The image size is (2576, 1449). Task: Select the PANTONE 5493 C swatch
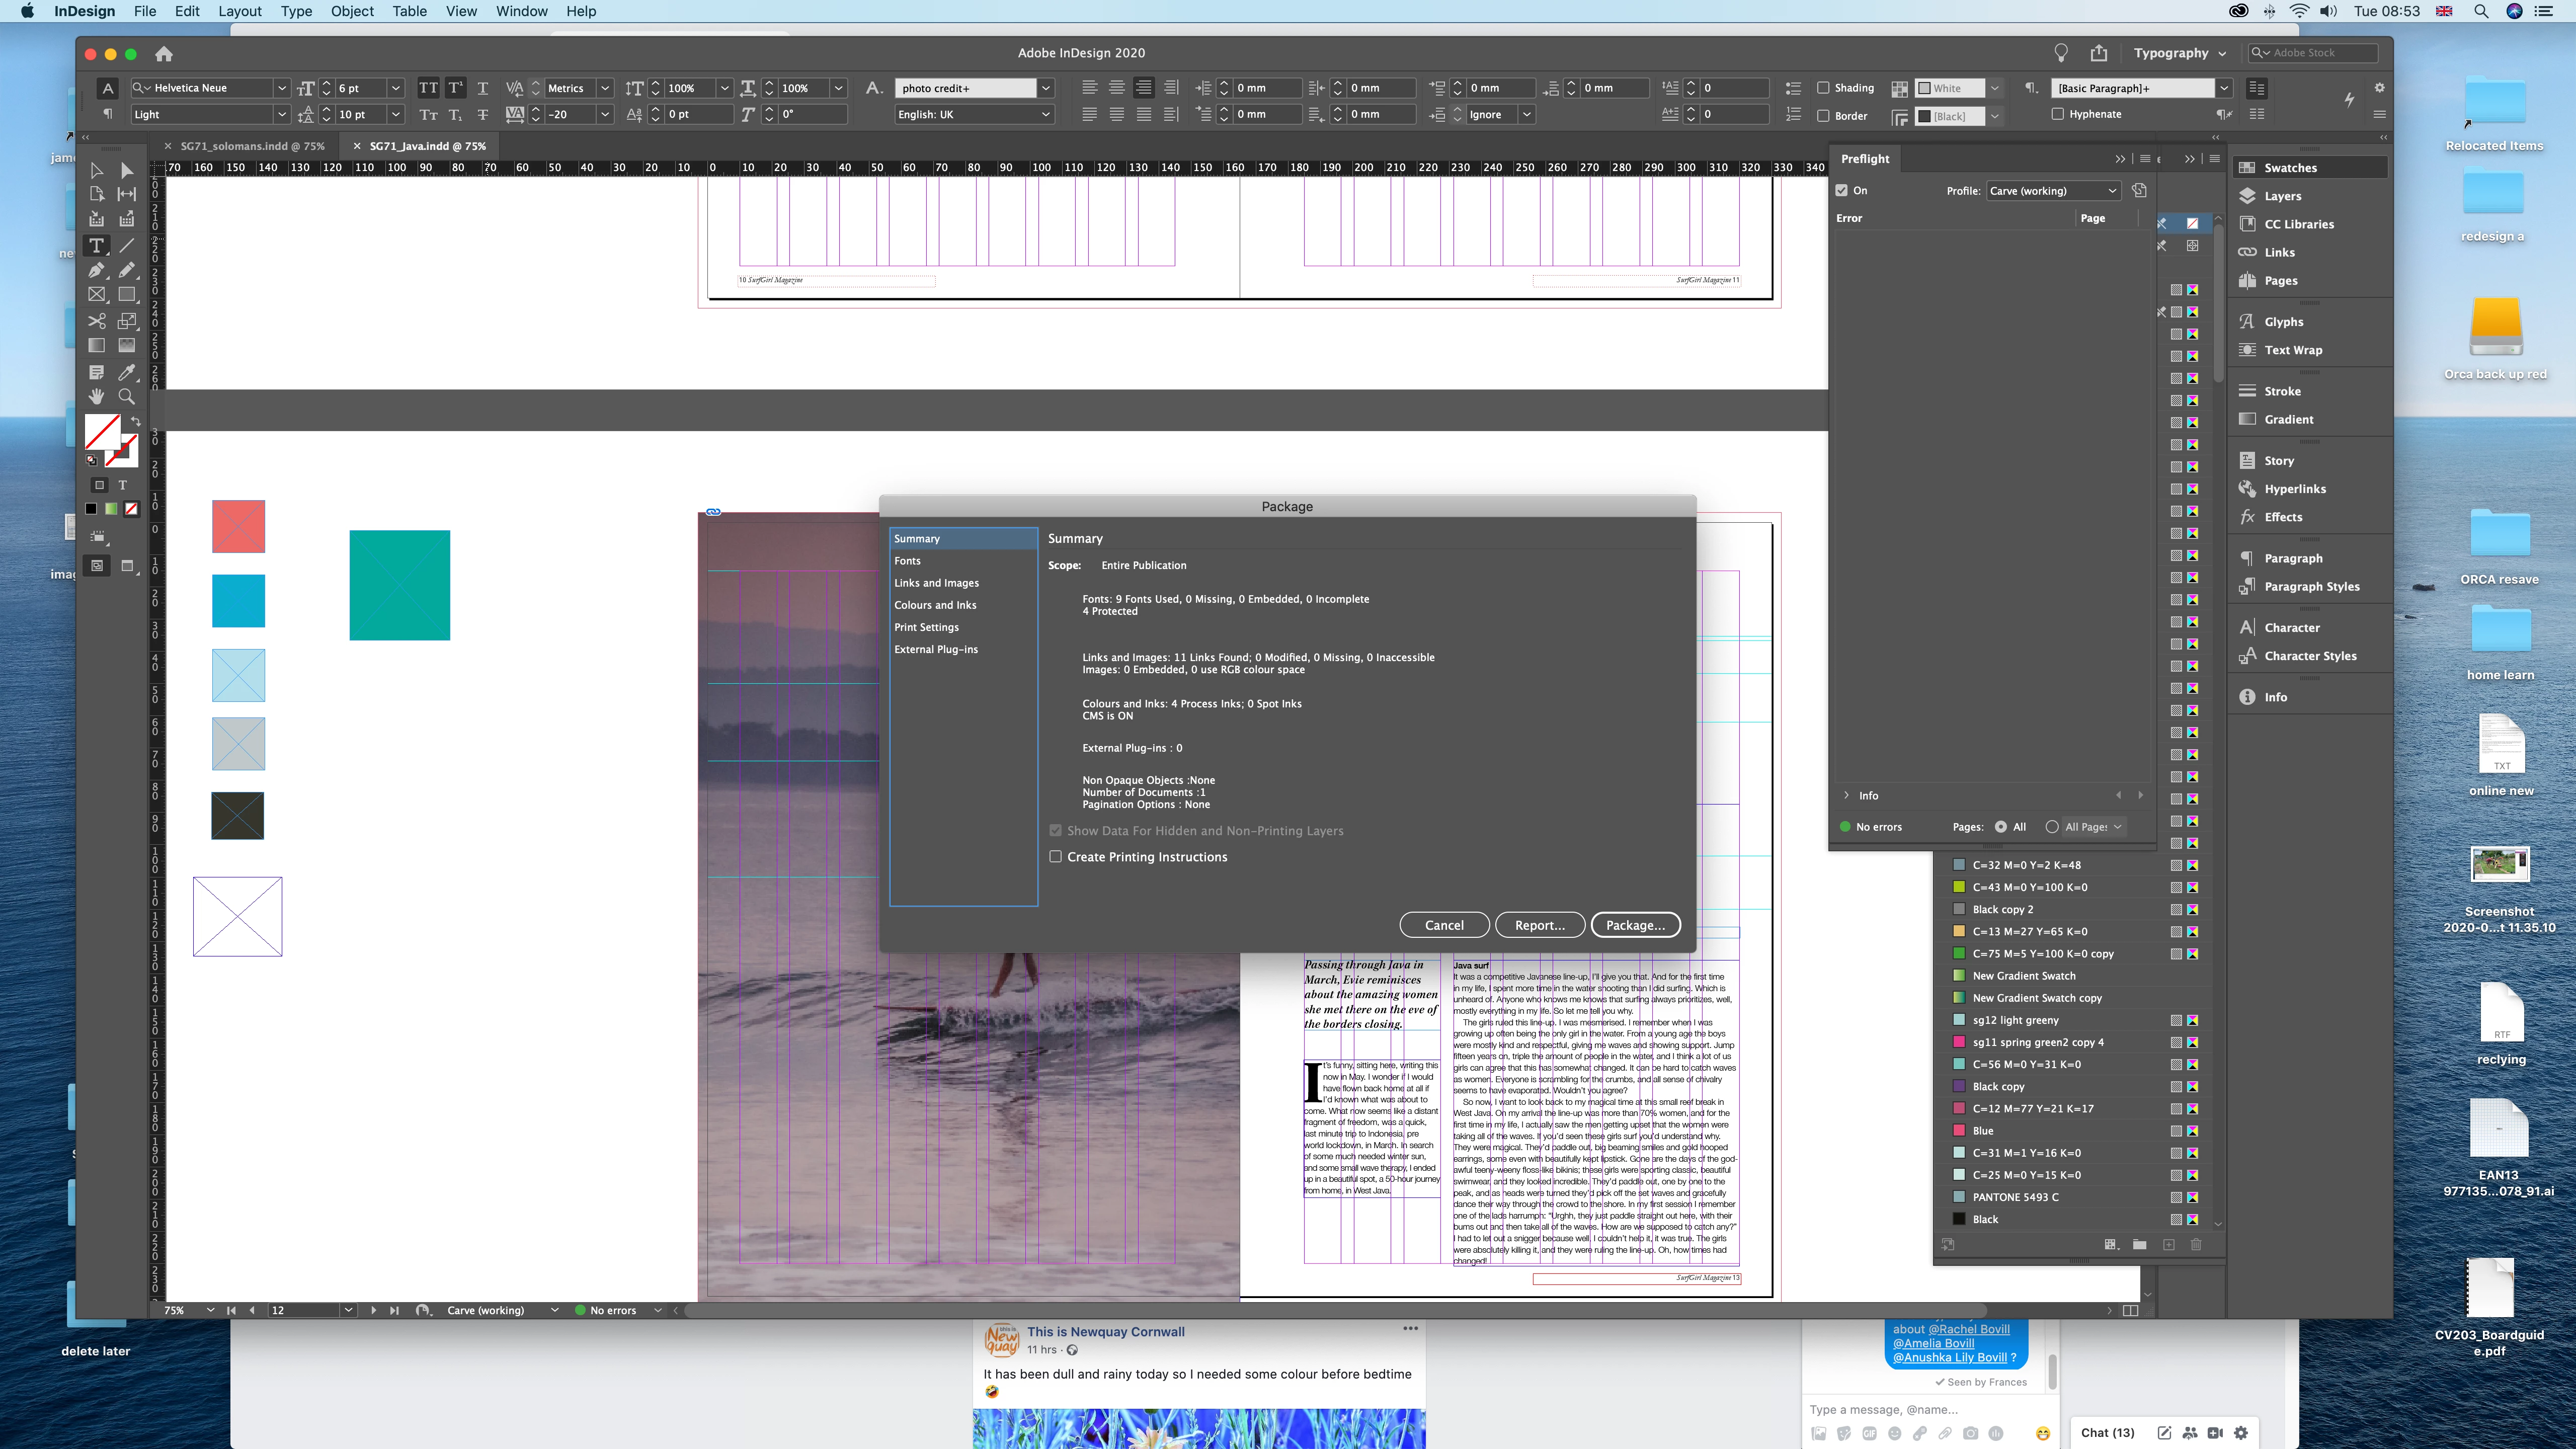(x=2015, y=1197)
